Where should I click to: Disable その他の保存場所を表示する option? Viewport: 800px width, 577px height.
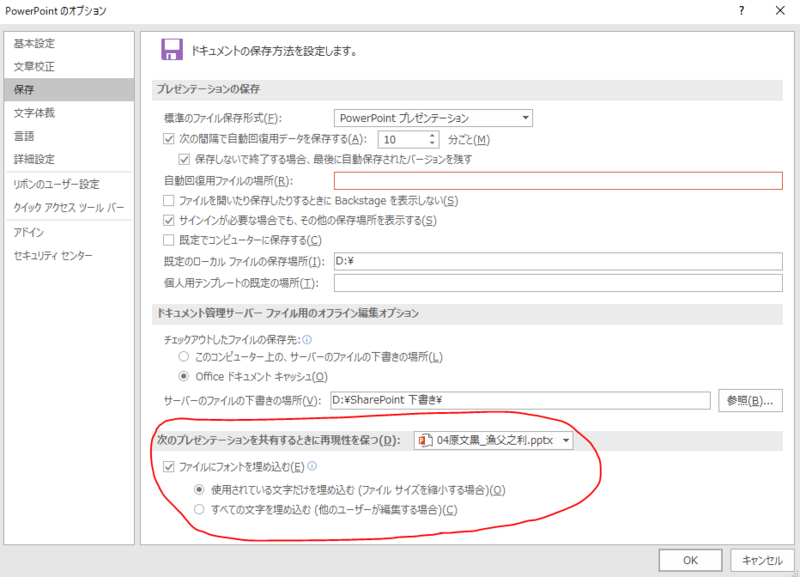[x=170, y=222]
